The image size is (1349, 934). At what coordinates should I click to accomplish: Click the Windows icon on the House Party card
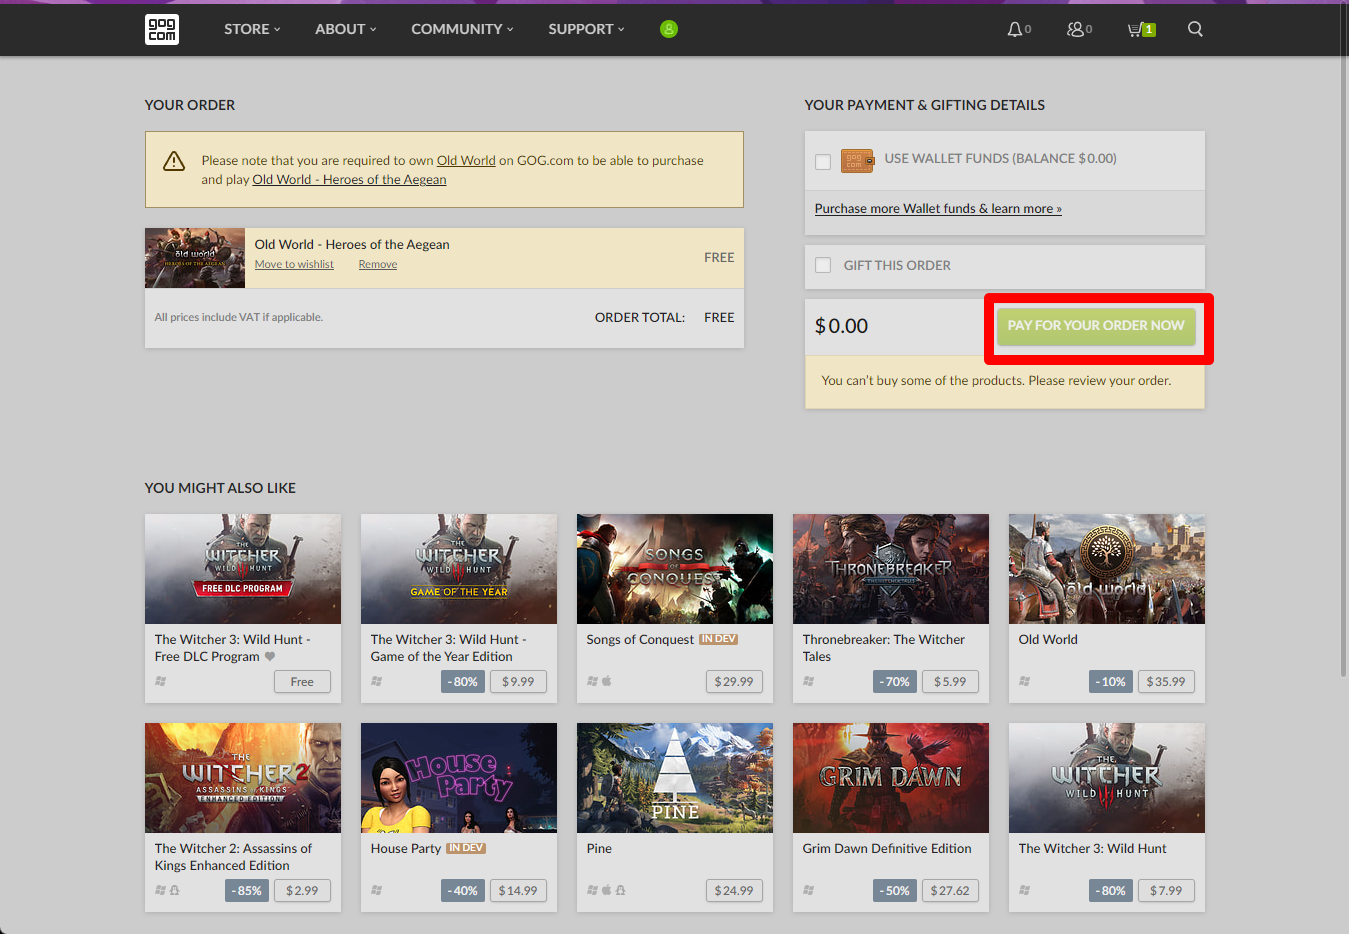coord(376,890)
